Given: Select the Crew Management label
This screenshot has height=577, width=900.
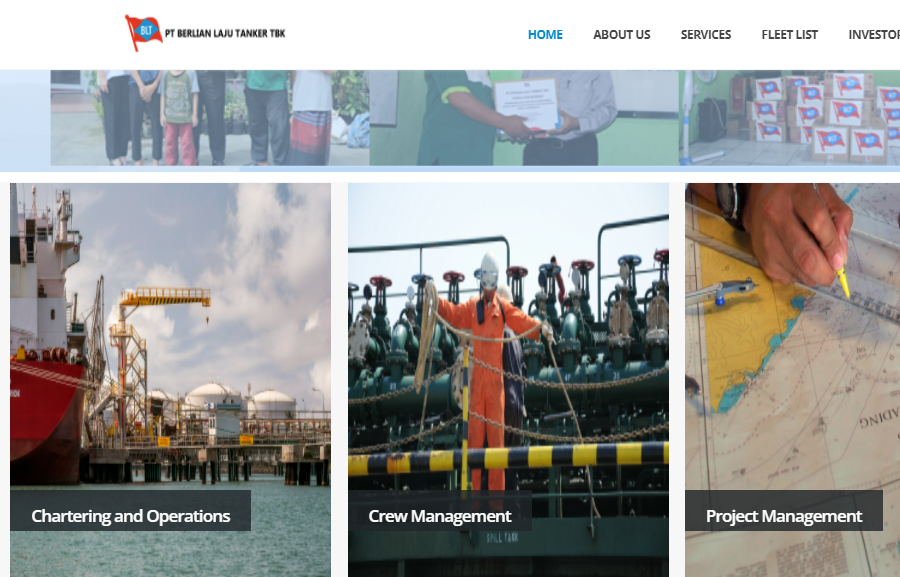Looking at the screenshot, I should coord(439,516).
